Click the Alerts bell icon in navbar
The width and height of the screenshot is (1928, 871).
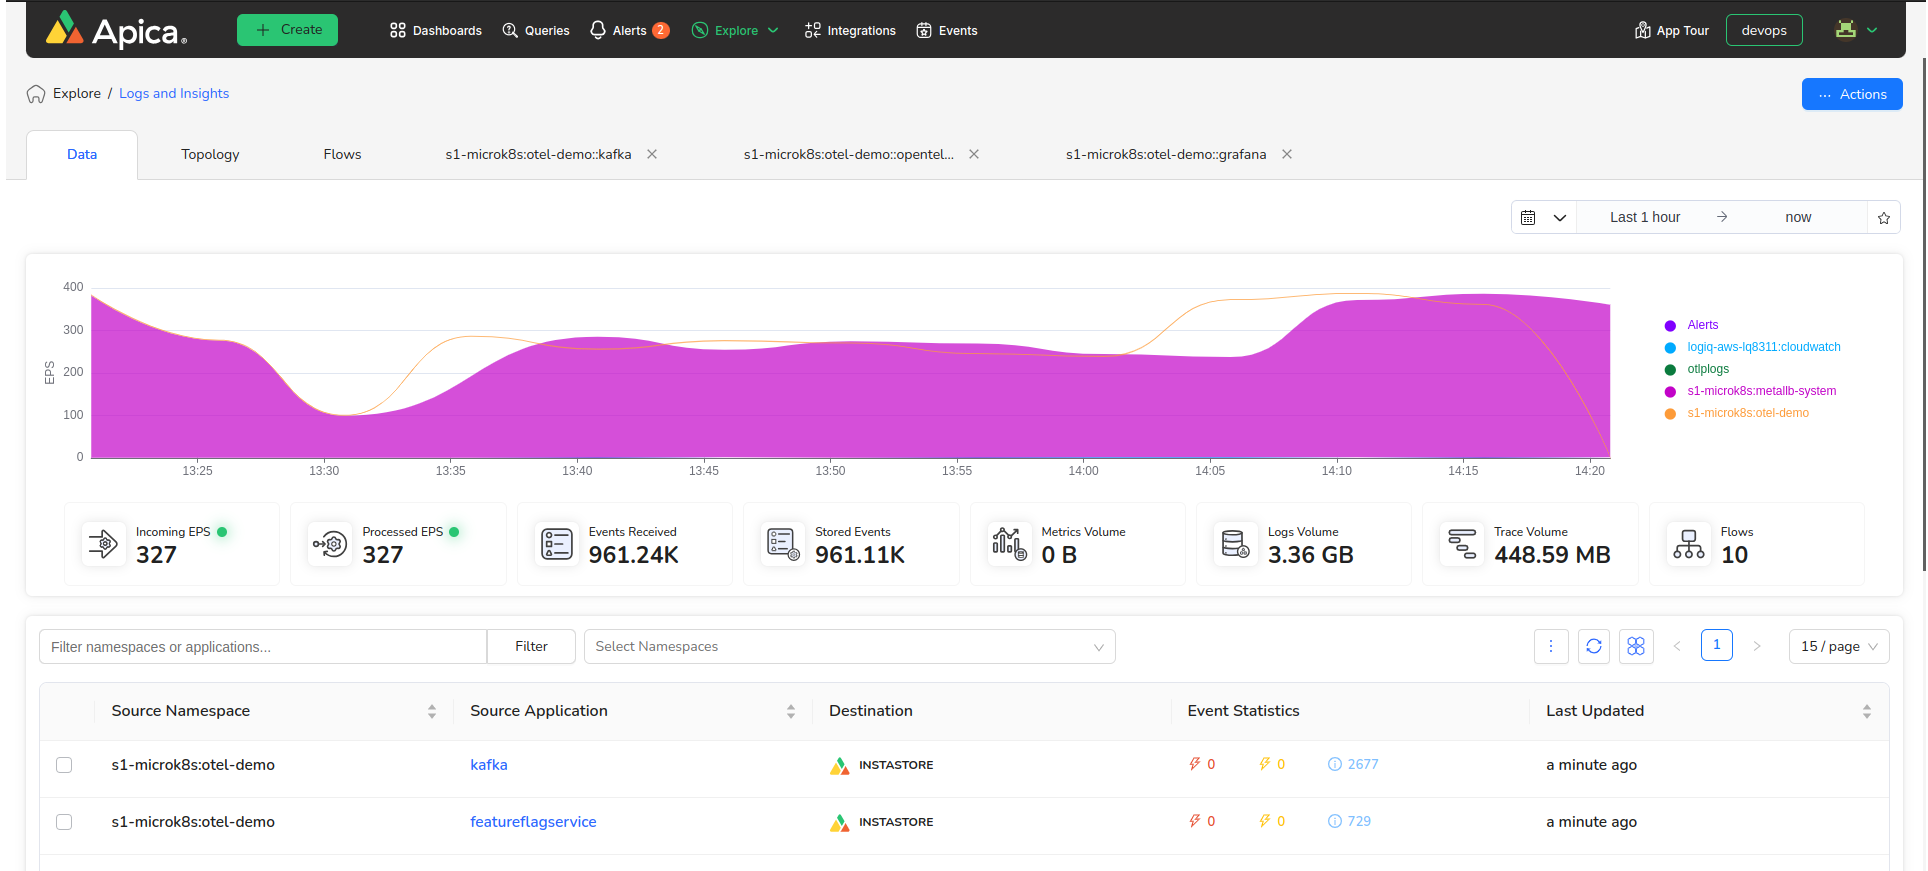pyautogui.click(x=598, y=30)
